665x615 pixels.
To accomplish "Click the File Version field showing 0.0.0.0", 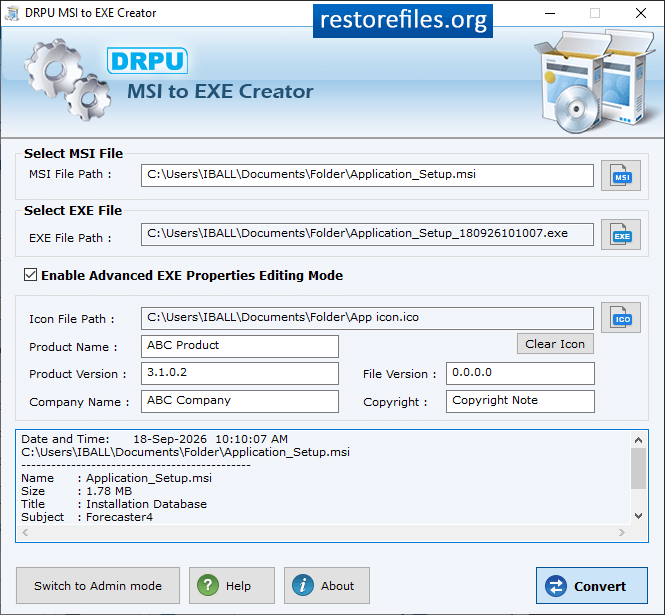I will 520,373.
